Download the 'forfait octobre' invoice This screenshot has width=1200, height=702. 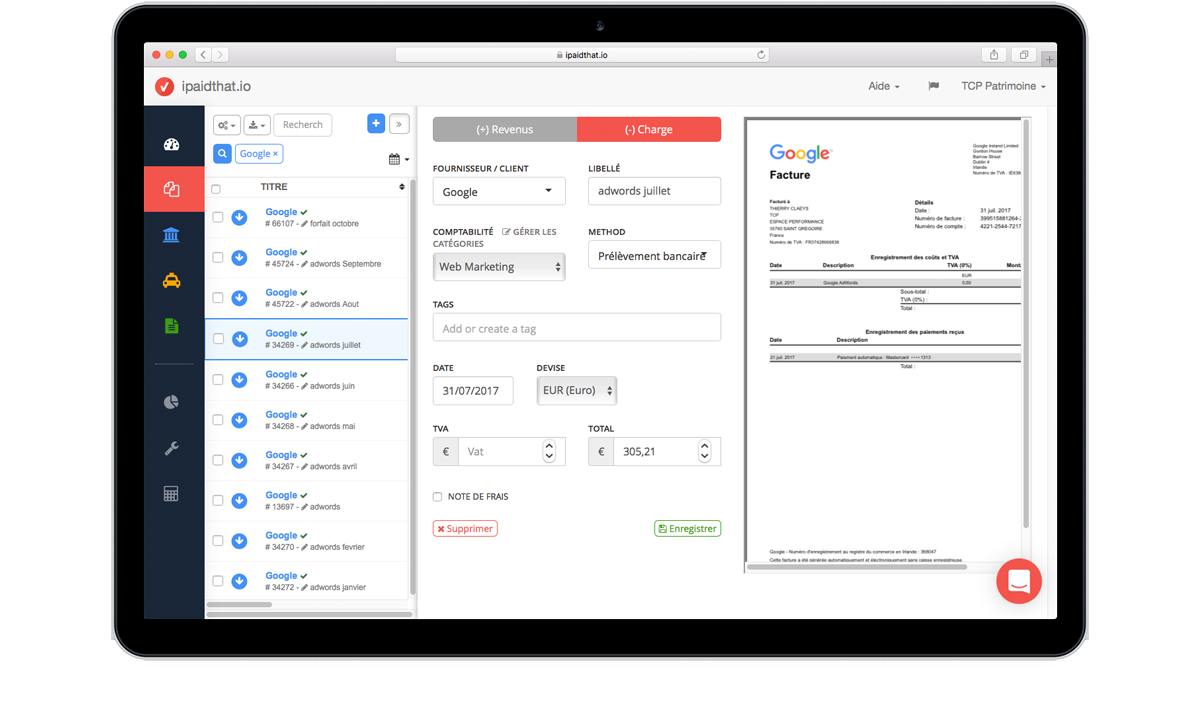tap(239, 217)
